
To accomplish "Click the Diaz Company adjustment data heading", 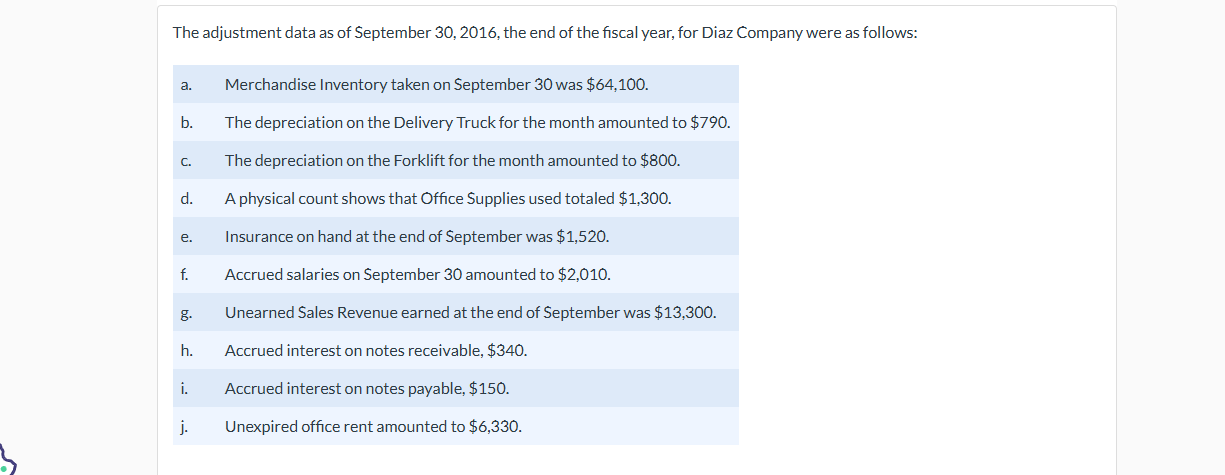I will tap(545, 32).
